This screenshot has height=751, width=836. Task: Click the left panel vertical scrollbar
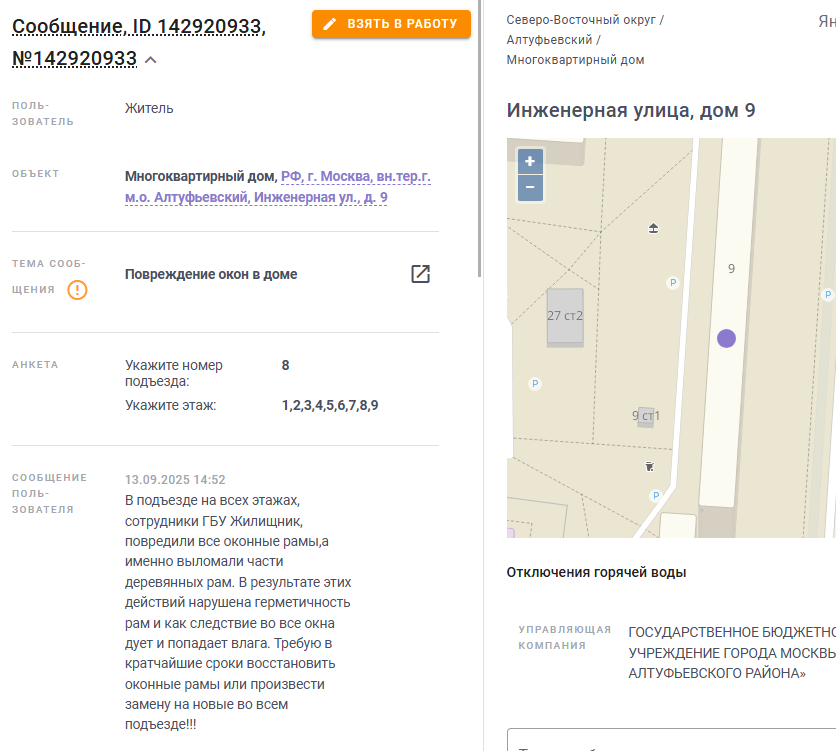click(479, 139)
